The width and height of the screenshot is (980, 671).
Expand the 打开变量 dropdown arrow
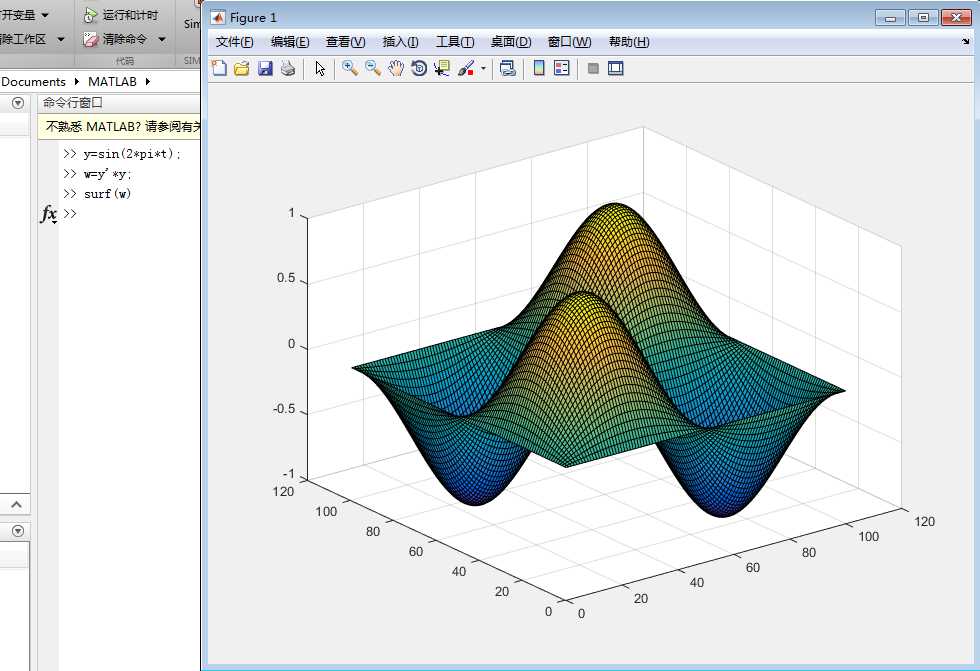(45, 14)
